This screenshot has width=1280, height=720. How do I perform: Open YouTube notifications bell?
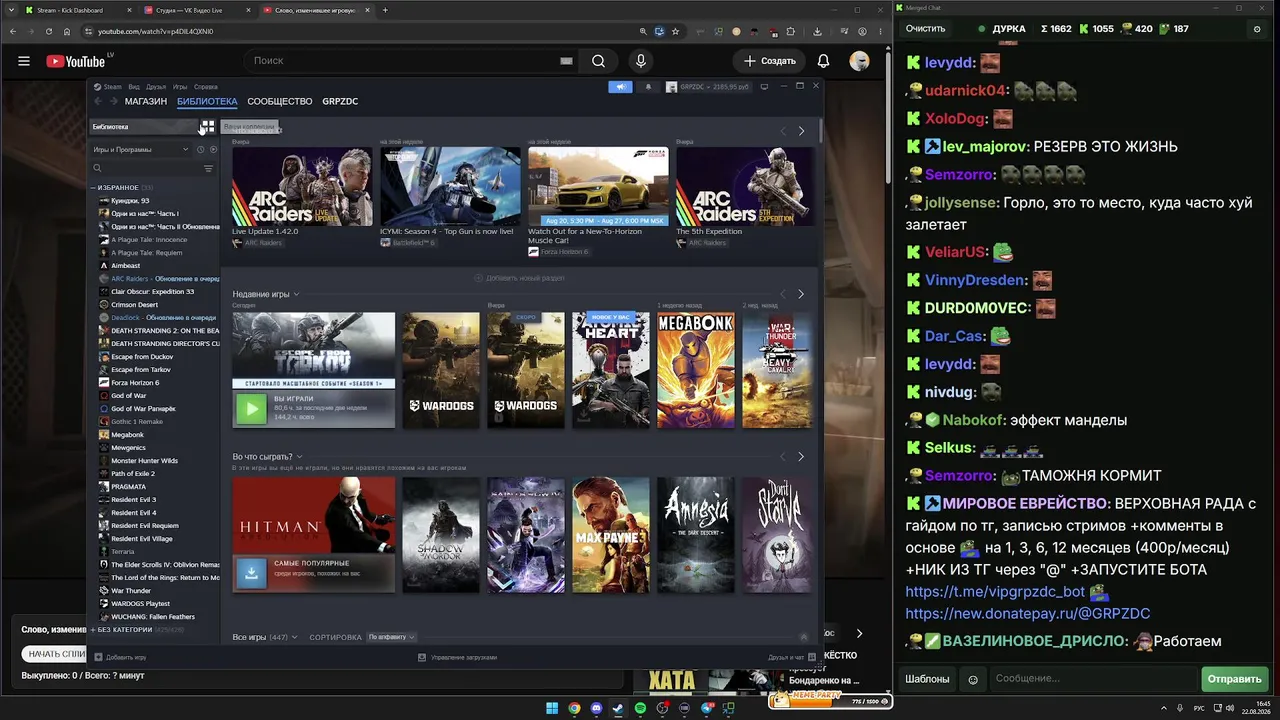click(x=823, y=61)
